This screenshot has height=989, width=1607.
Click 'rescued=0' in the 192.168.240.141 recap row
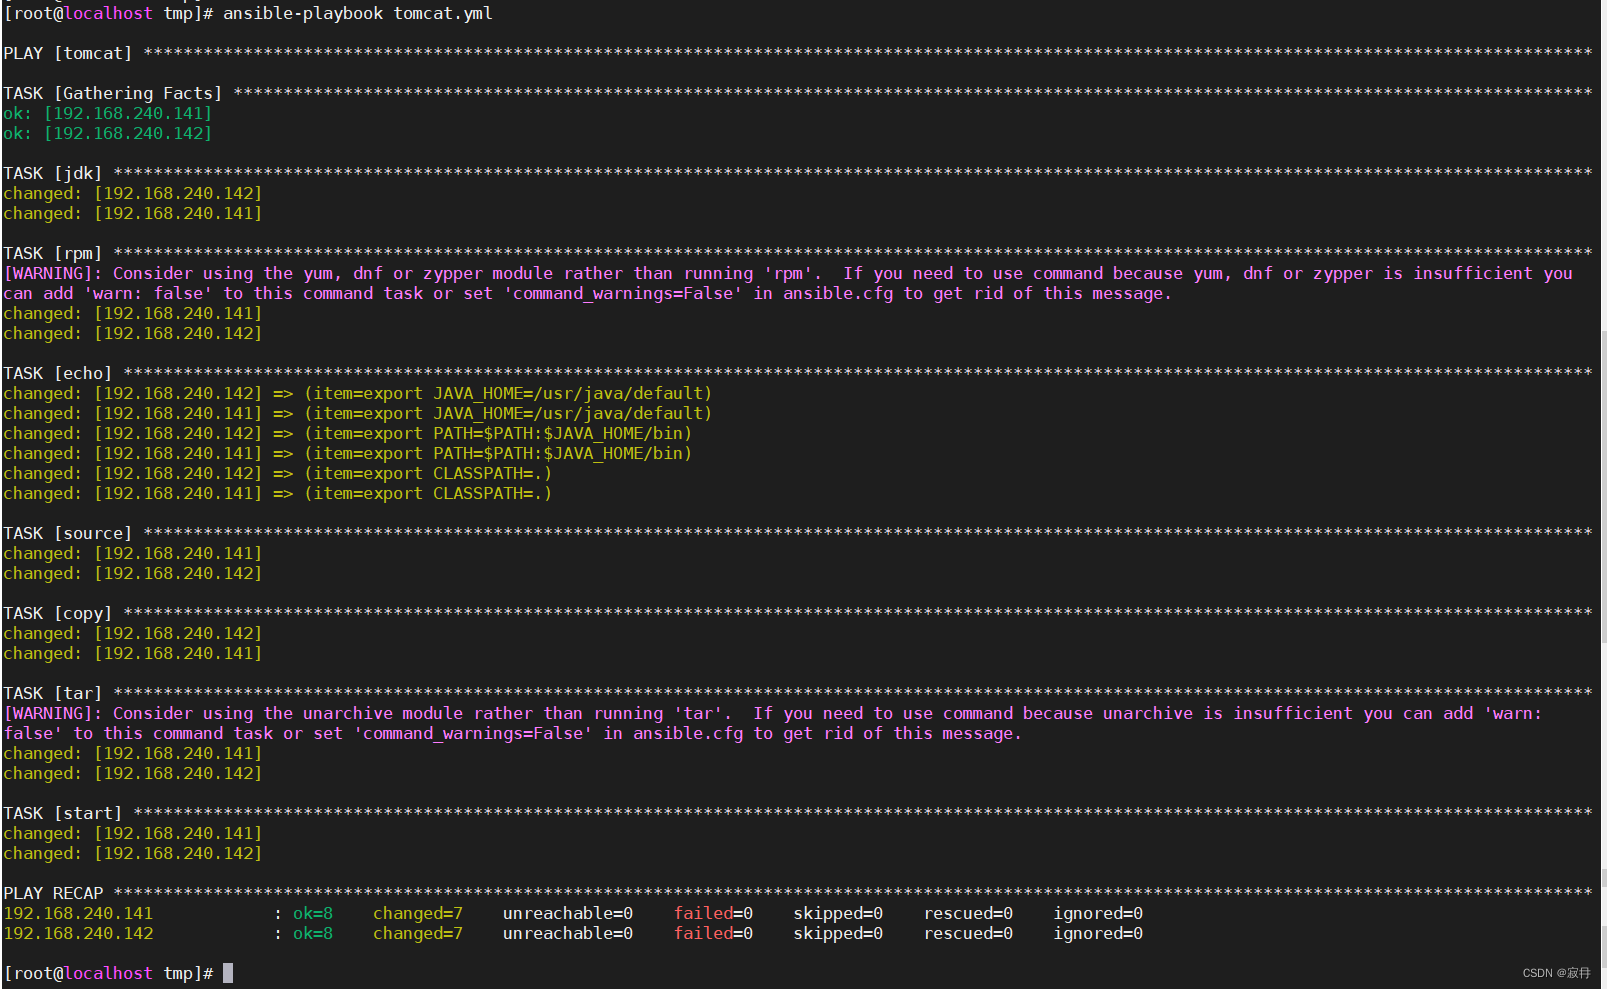click(x=968, y=914)
